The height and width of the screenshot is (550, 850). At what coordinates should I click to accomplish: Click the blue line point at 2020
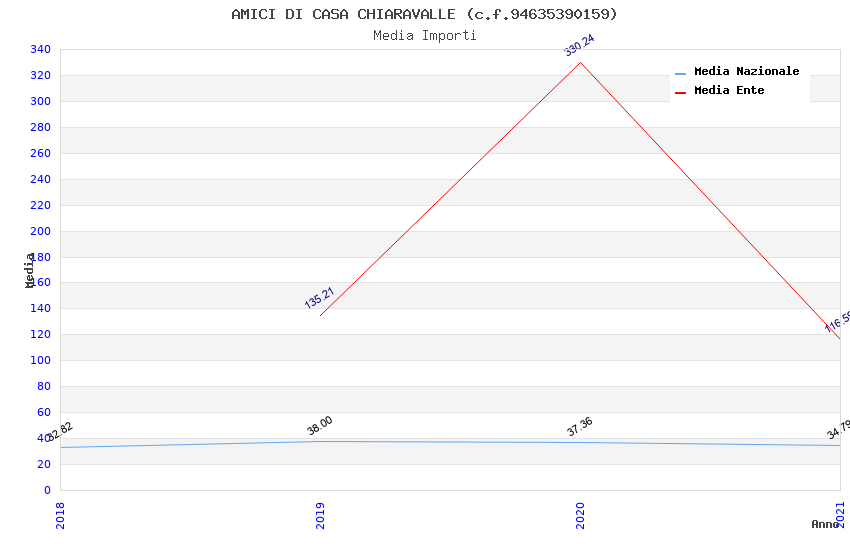click(x=581, y=442)
